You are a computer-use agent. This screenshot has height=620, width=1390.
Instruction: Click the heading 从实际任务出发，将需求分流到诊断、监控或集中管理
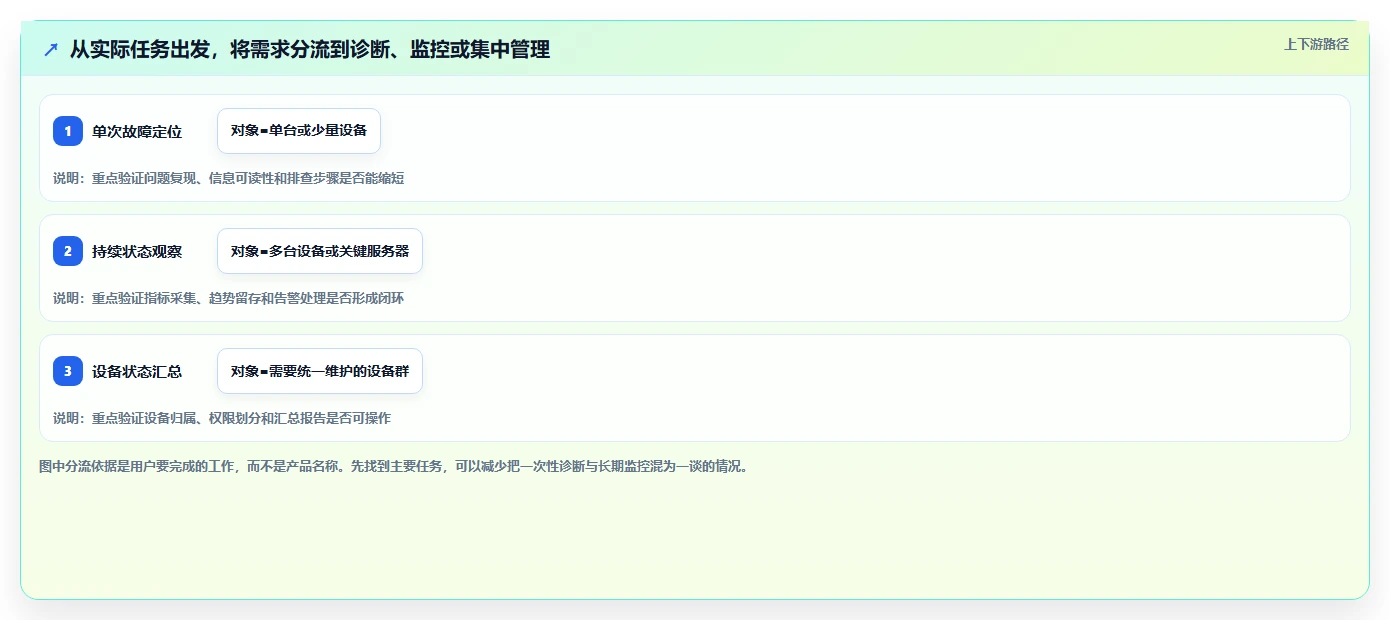[x=310, y=49]
